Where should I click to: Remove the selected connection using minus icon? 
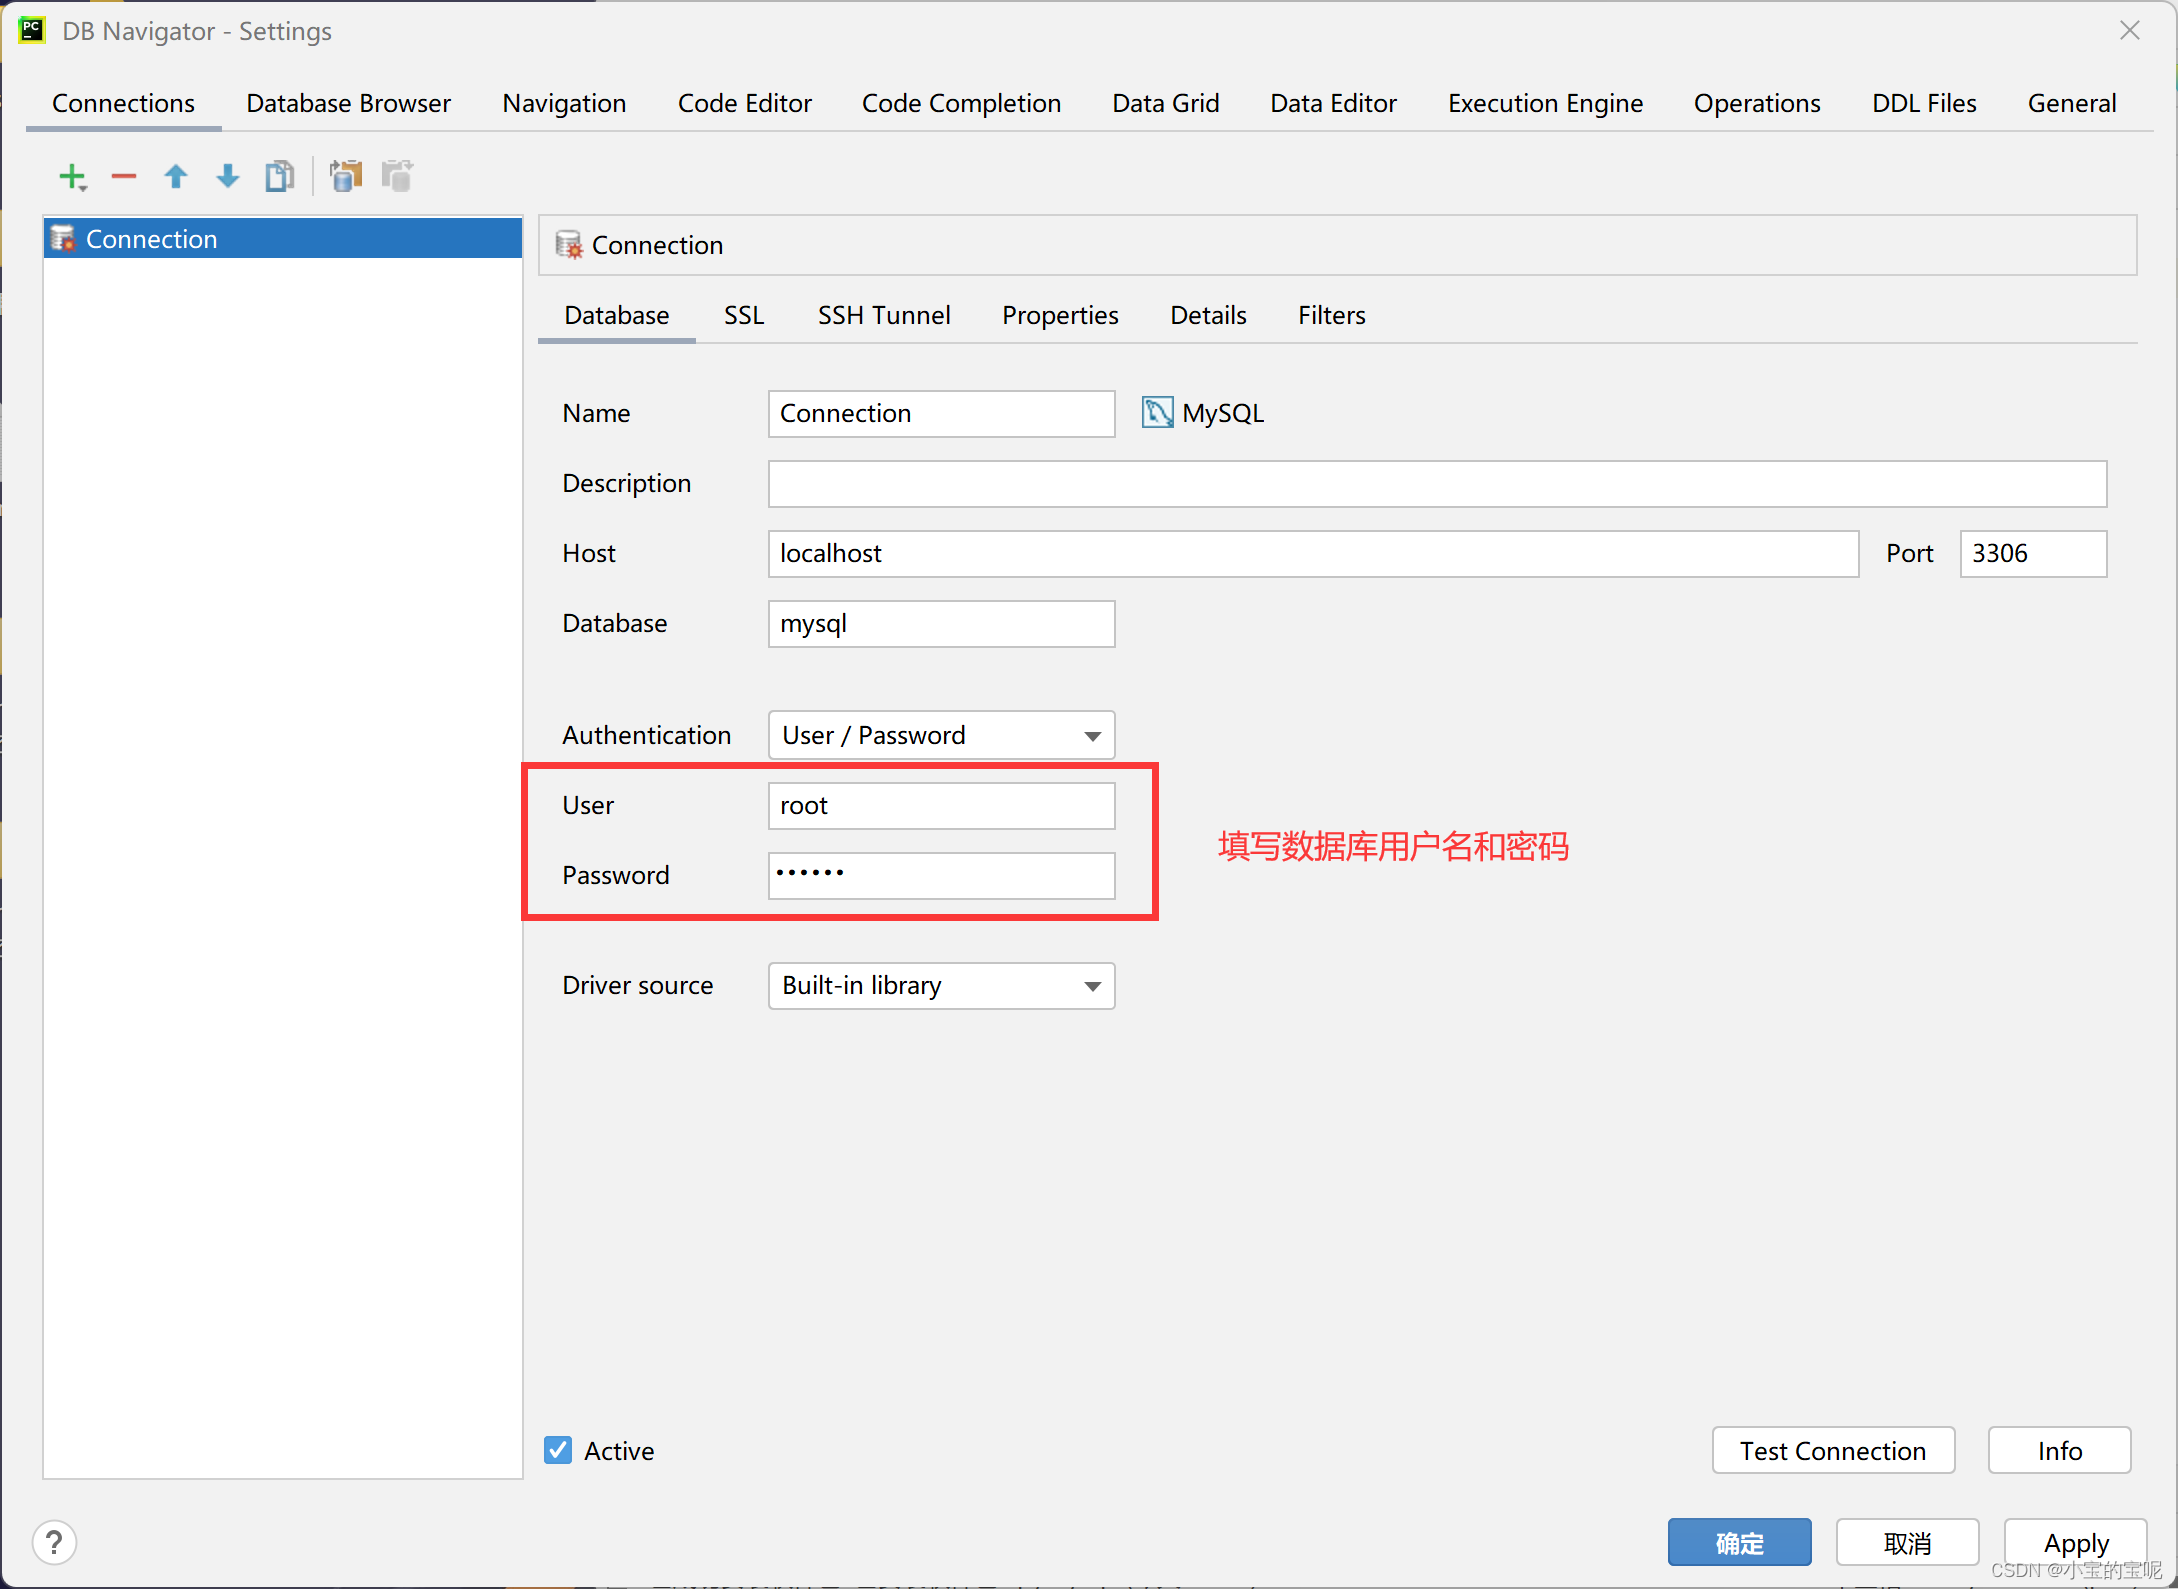(124, 176)
